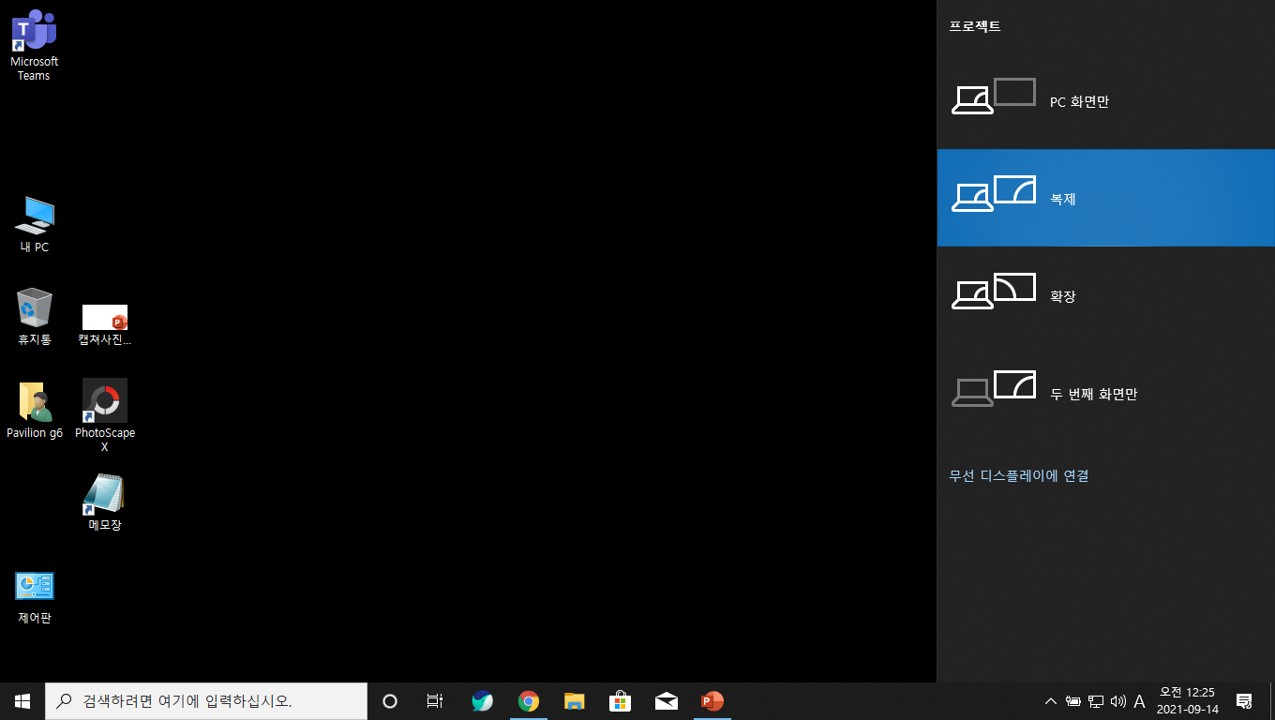Focus the taskbar search box
This screenshot has width=1275, height=720.
[x=207, y=701]
